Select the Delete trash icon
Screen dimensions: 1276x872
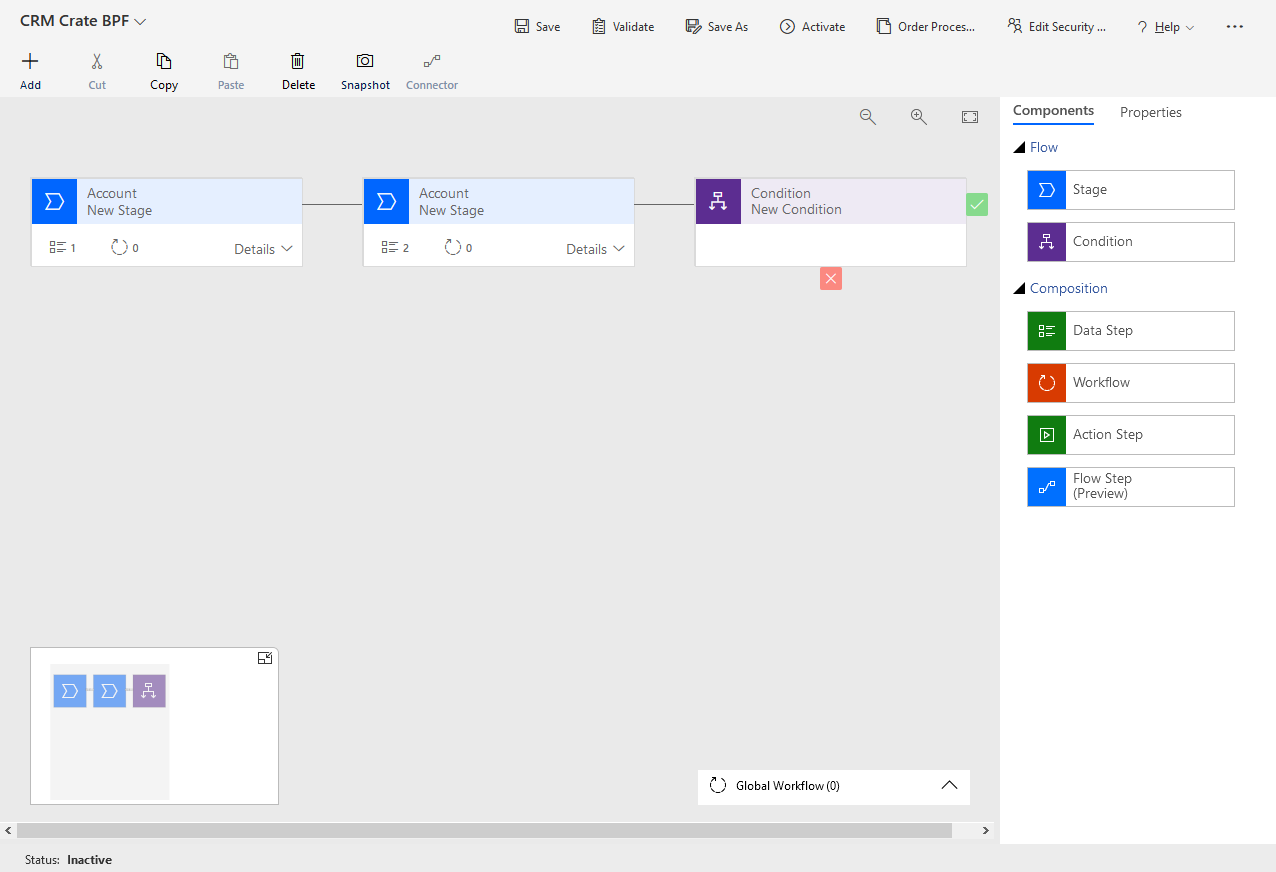point(298,59)
